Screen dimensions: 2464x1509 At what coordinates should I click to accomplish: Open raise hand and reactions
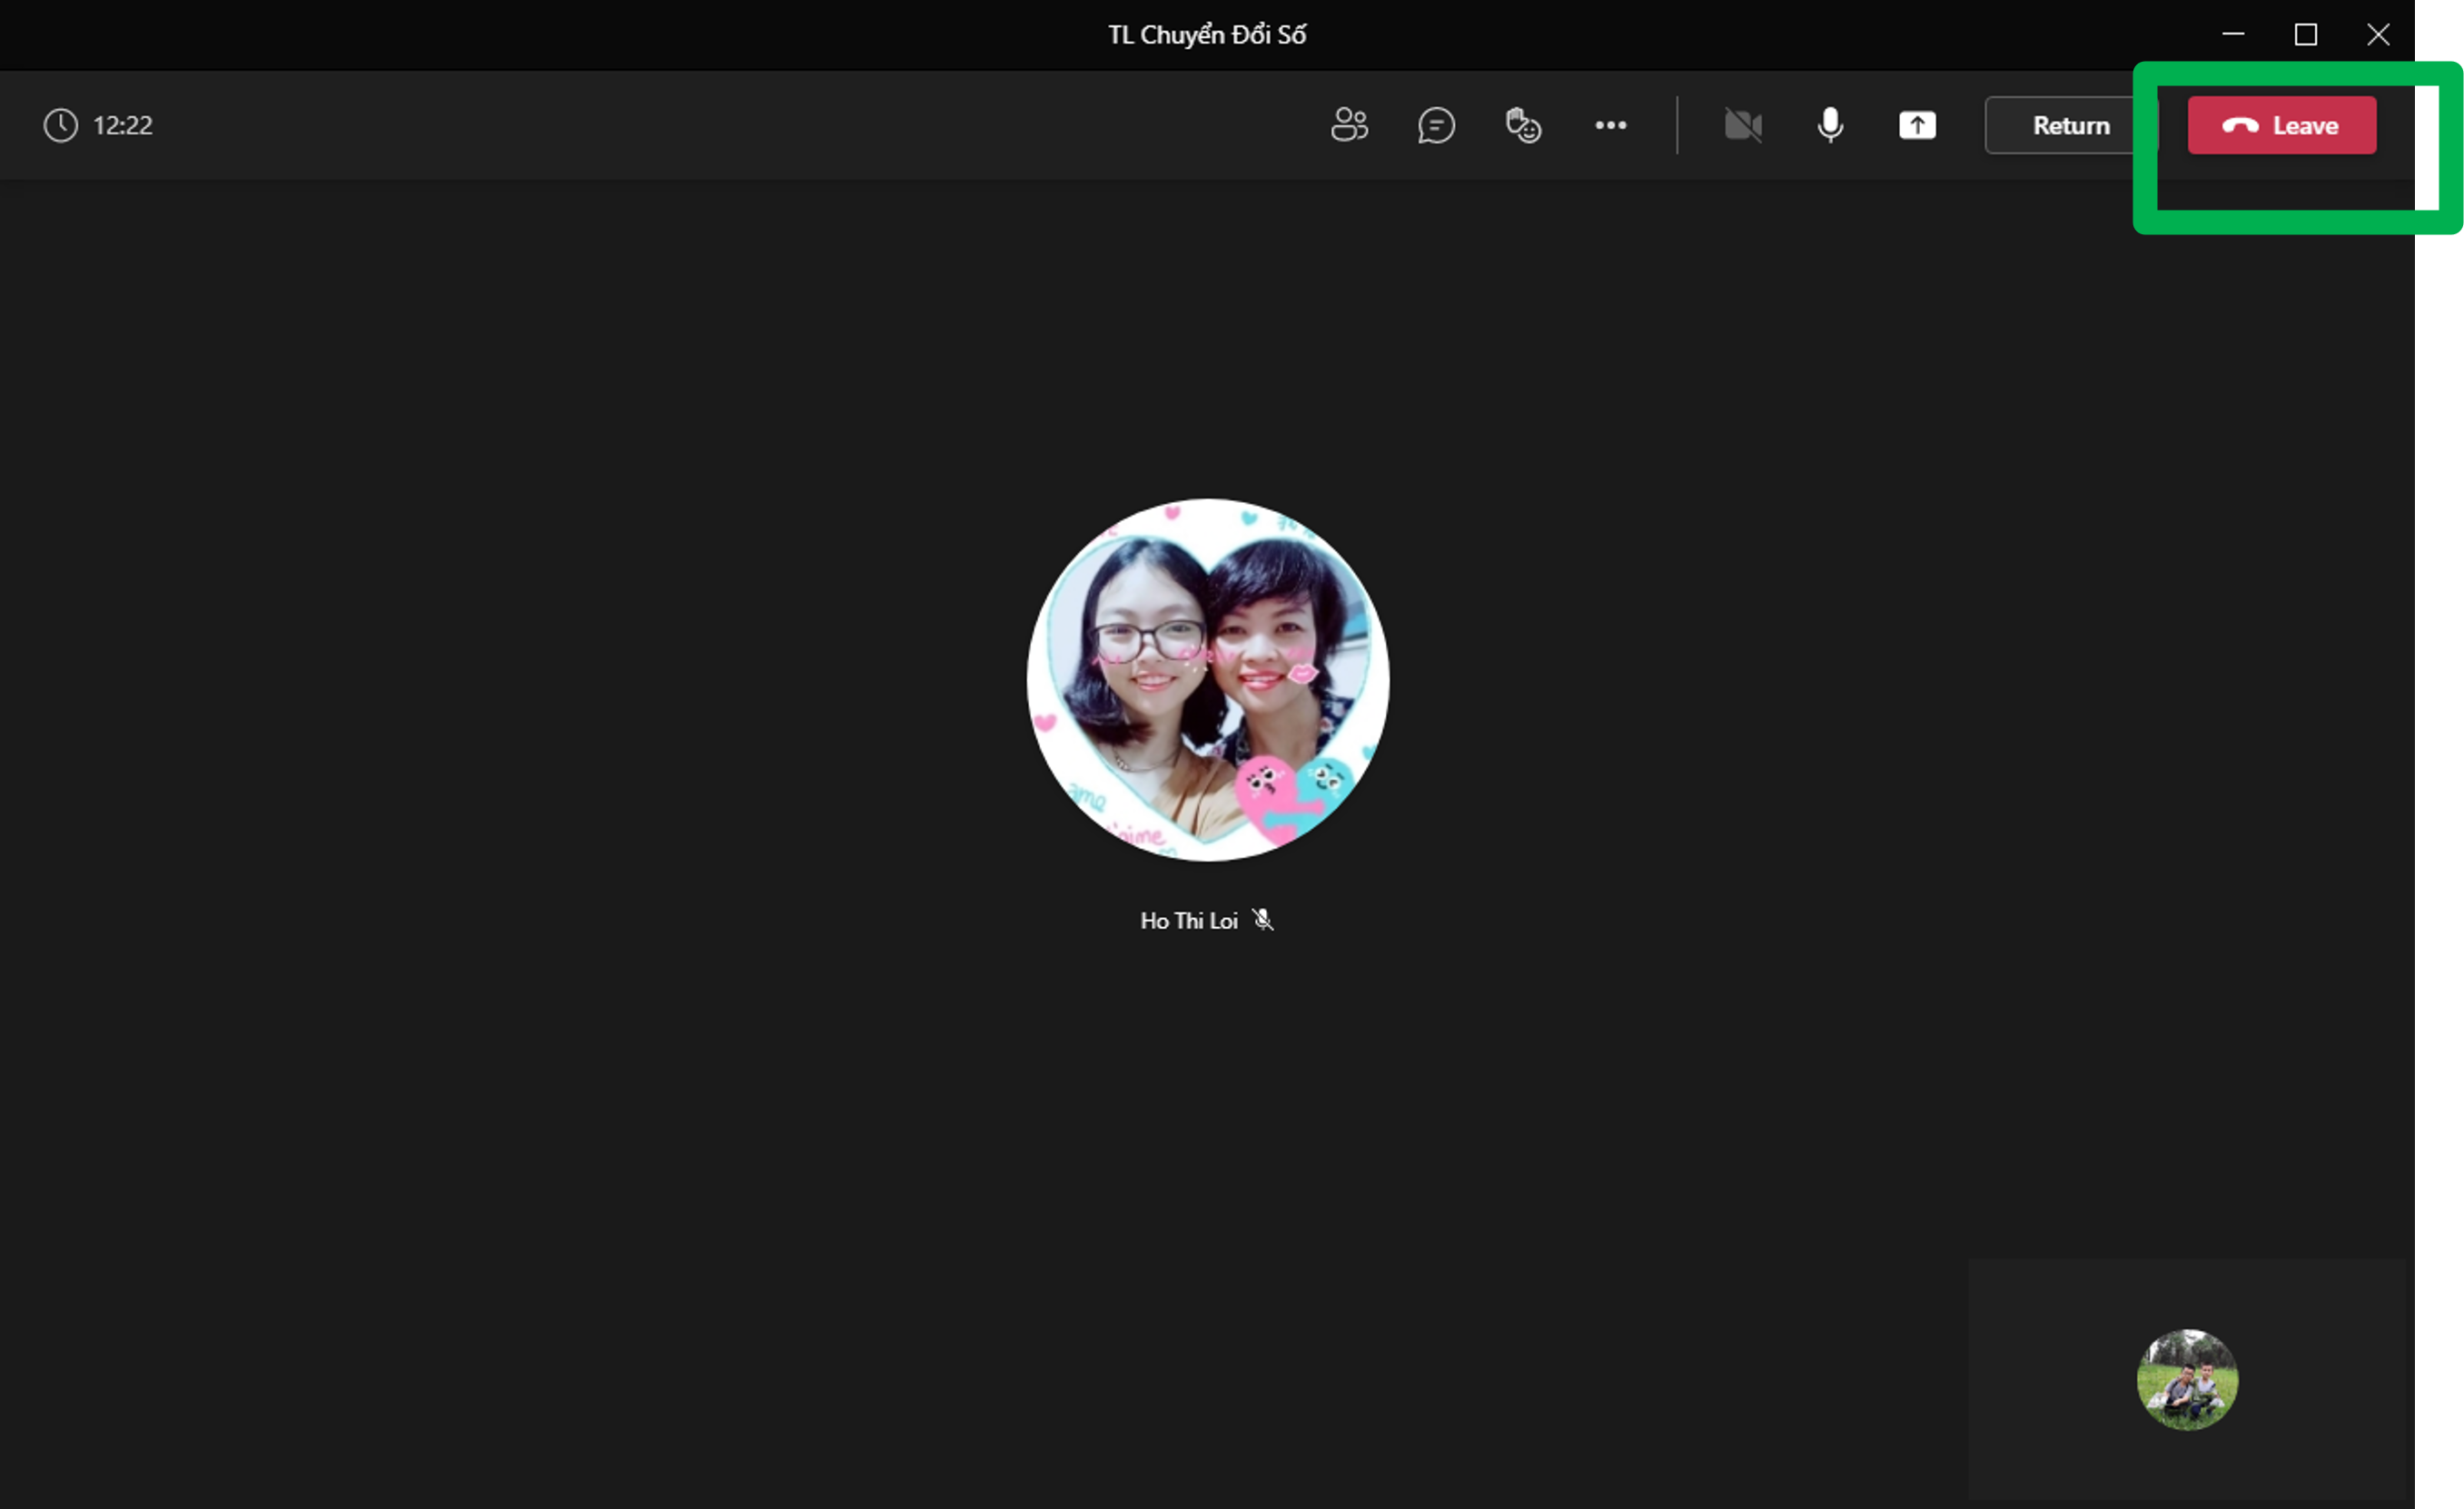(x=1523, y=125)
